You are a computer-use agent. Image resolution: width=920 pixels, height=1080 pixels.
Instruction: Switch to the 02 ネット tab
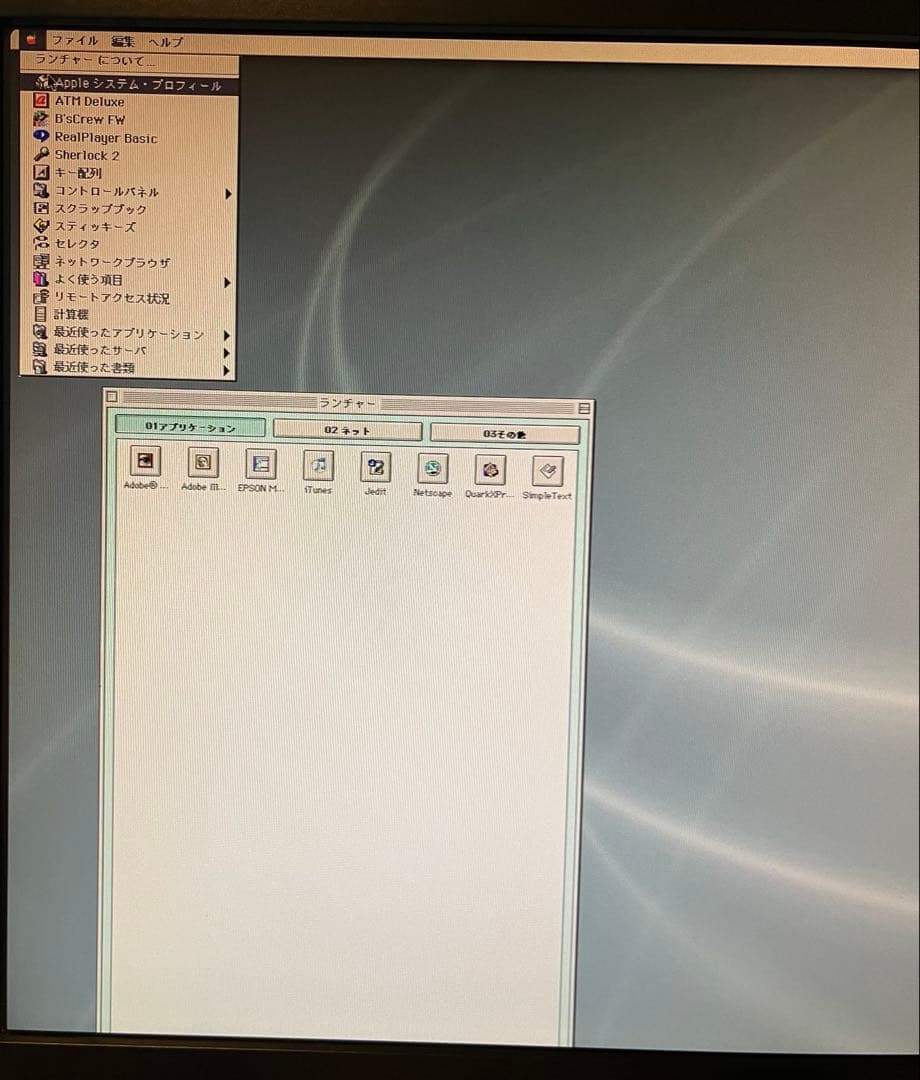[x=346, y=429]
